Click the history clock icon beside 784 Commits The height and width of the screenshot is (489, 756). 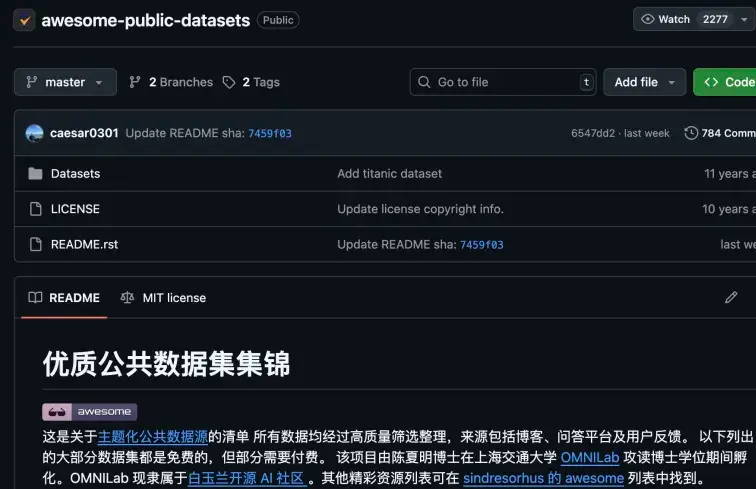pos(691,133)
